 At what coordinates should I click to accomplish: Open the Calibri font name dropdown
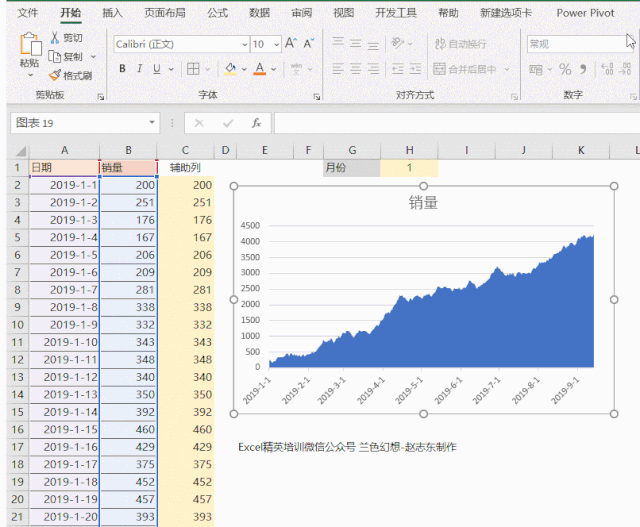click(x=244, y=44)
